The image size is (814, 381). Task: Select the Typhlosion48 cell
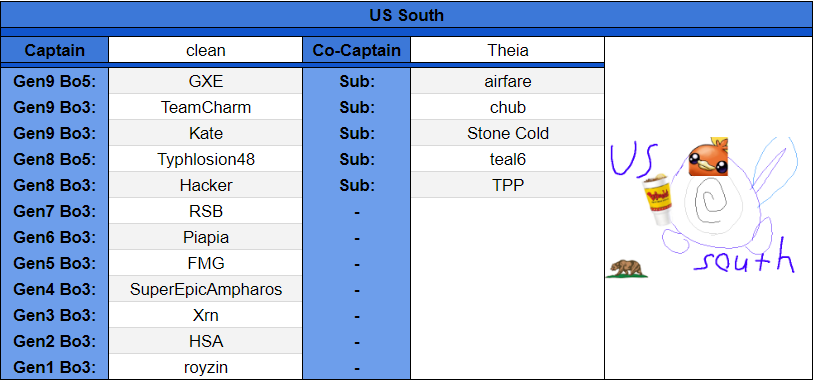(206, 159)
